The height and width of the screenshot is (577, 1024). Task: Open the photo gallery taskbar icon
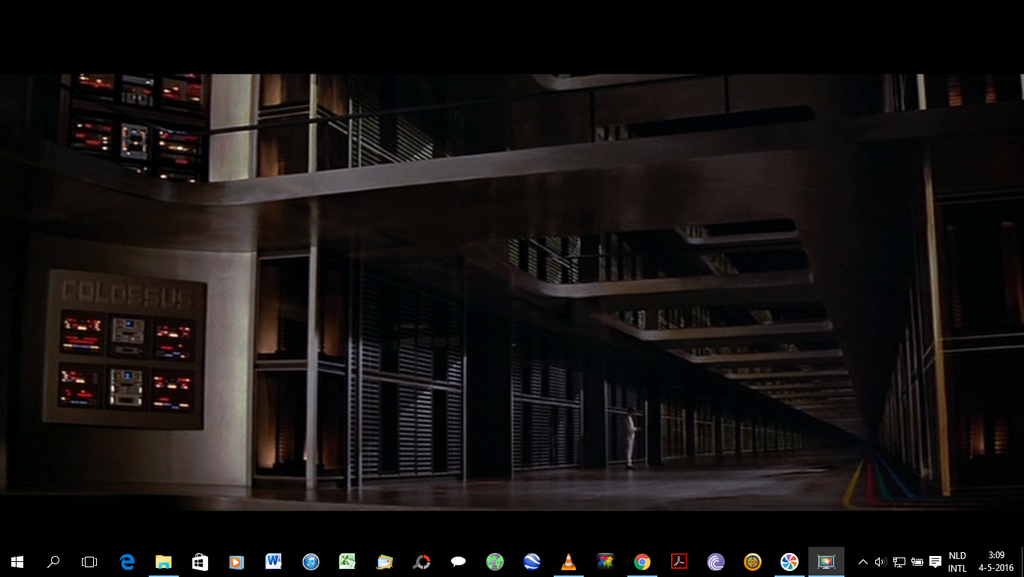[384, 561]
